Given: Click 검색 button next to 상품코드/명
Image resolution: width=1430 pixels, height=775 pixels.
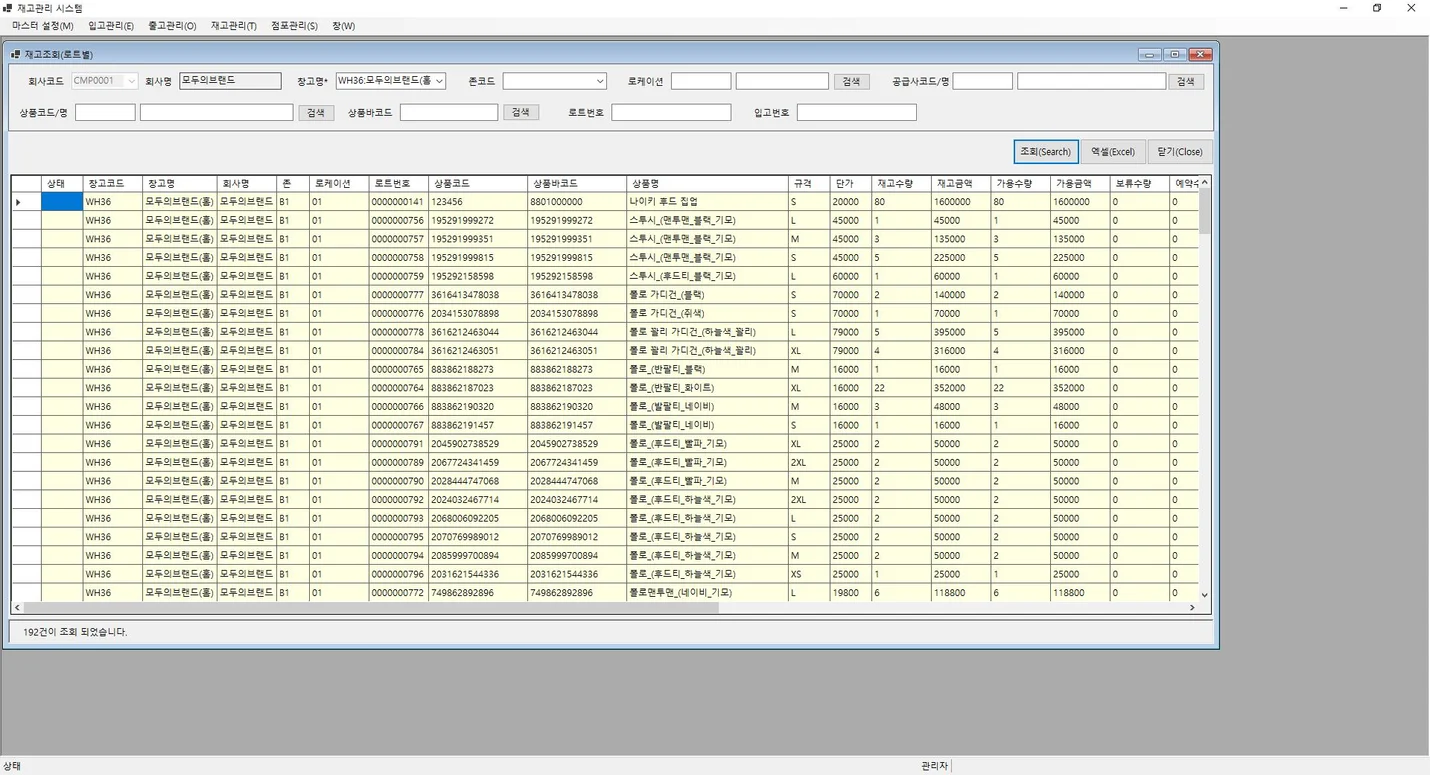Looking at the screenshot, I should tap(316, 113).
